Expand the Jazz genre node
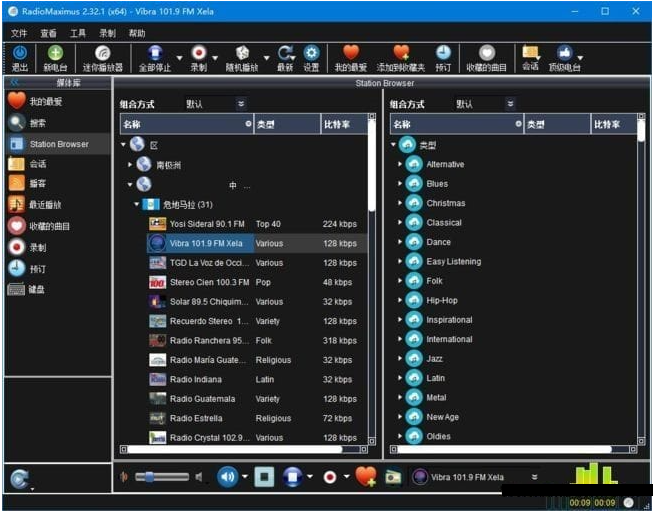Image resolution: width=653 pixels, height=514 pixels. (399, 358)
